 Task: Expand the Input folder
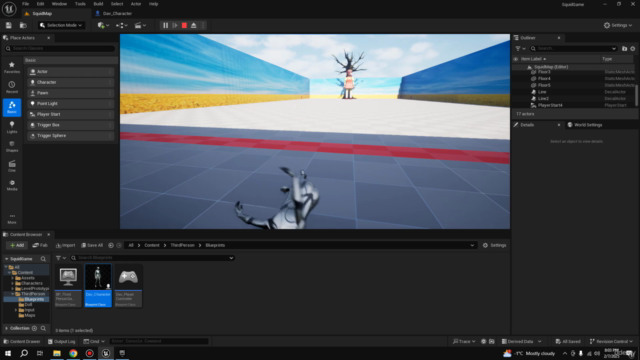tap(16, 310)
